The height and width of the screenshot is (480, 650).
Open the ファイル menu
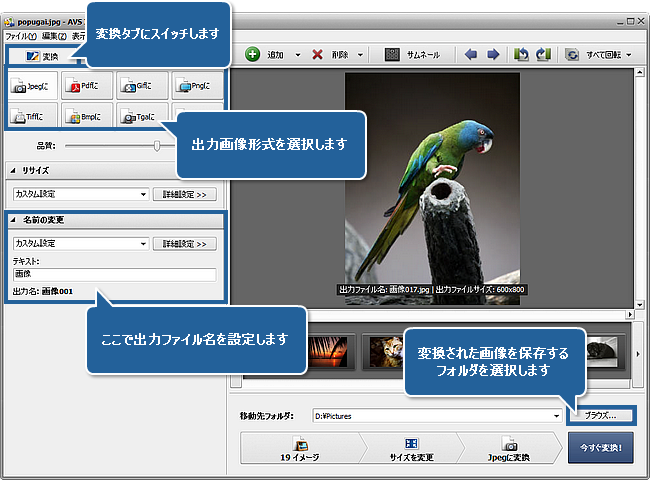tap(21, 36)
